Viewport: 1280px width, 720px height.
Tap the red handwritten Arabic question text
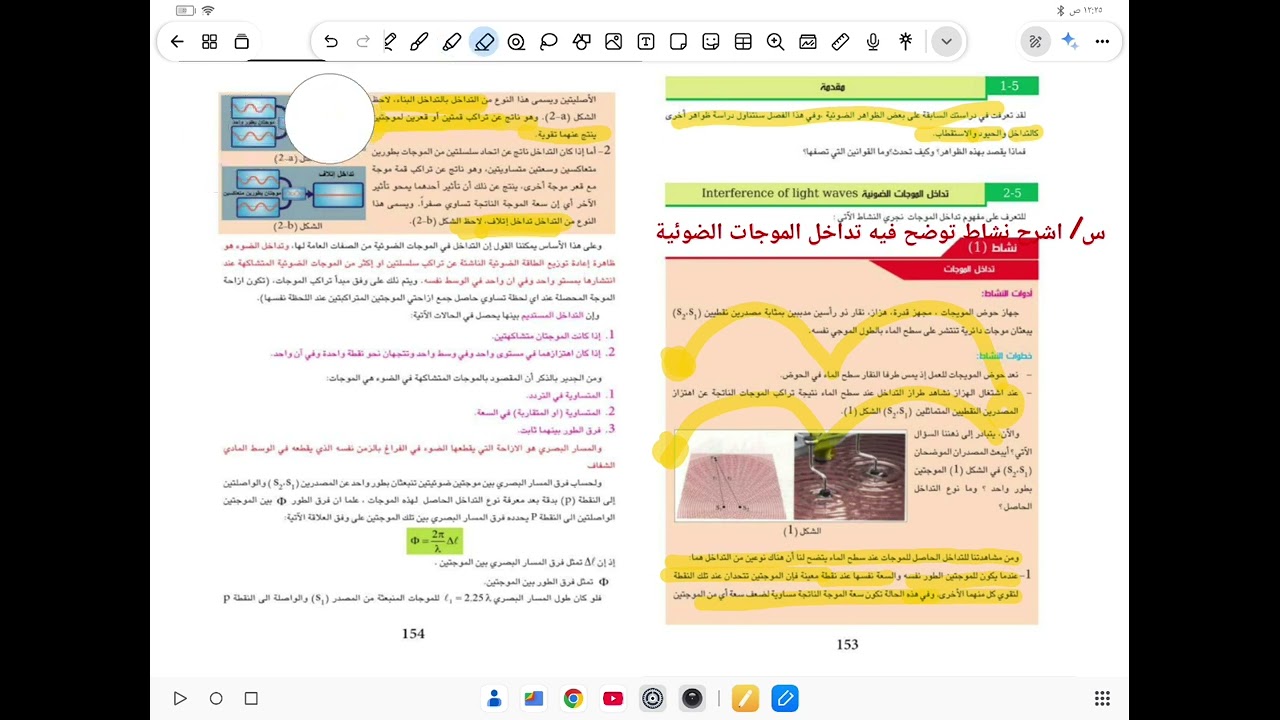click(880, 232)
